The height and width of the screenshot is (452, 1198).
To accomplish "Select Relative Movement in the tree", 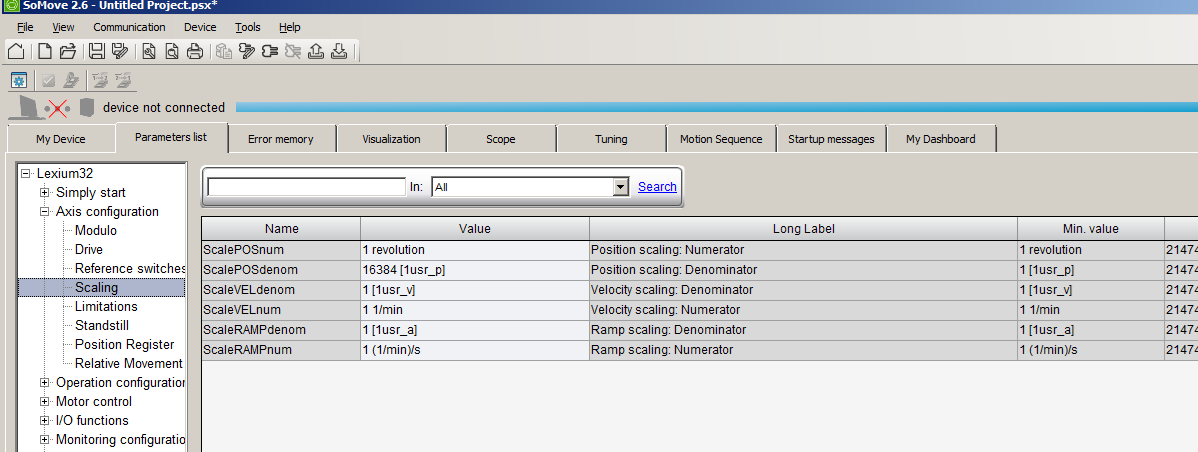I will click(128, 363).
